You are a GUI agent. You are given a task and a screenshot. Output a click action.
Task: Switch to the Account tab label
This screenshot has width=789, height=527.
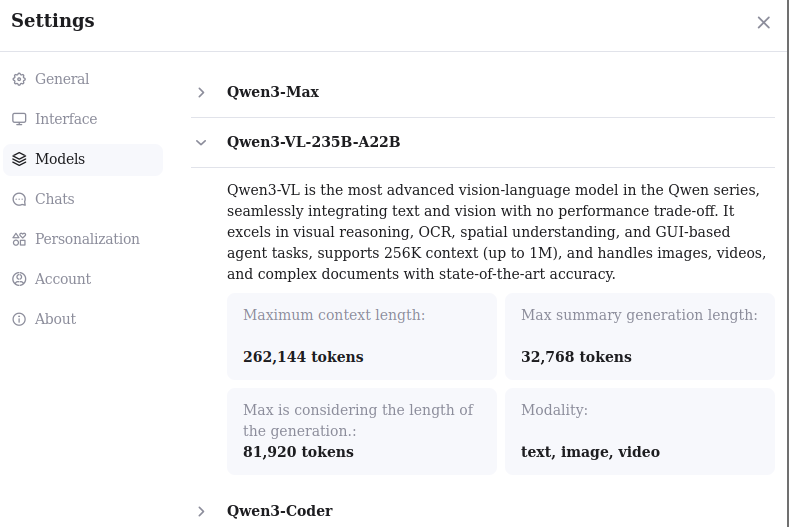click(63, 279)
